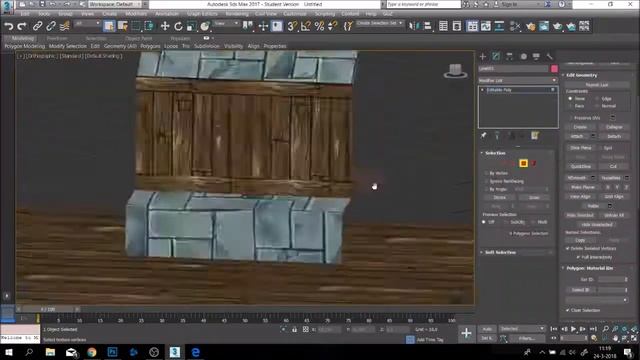This screenshot has height=360, width=640.
Task: Click the time slider handle
Action: coord(48,309)
